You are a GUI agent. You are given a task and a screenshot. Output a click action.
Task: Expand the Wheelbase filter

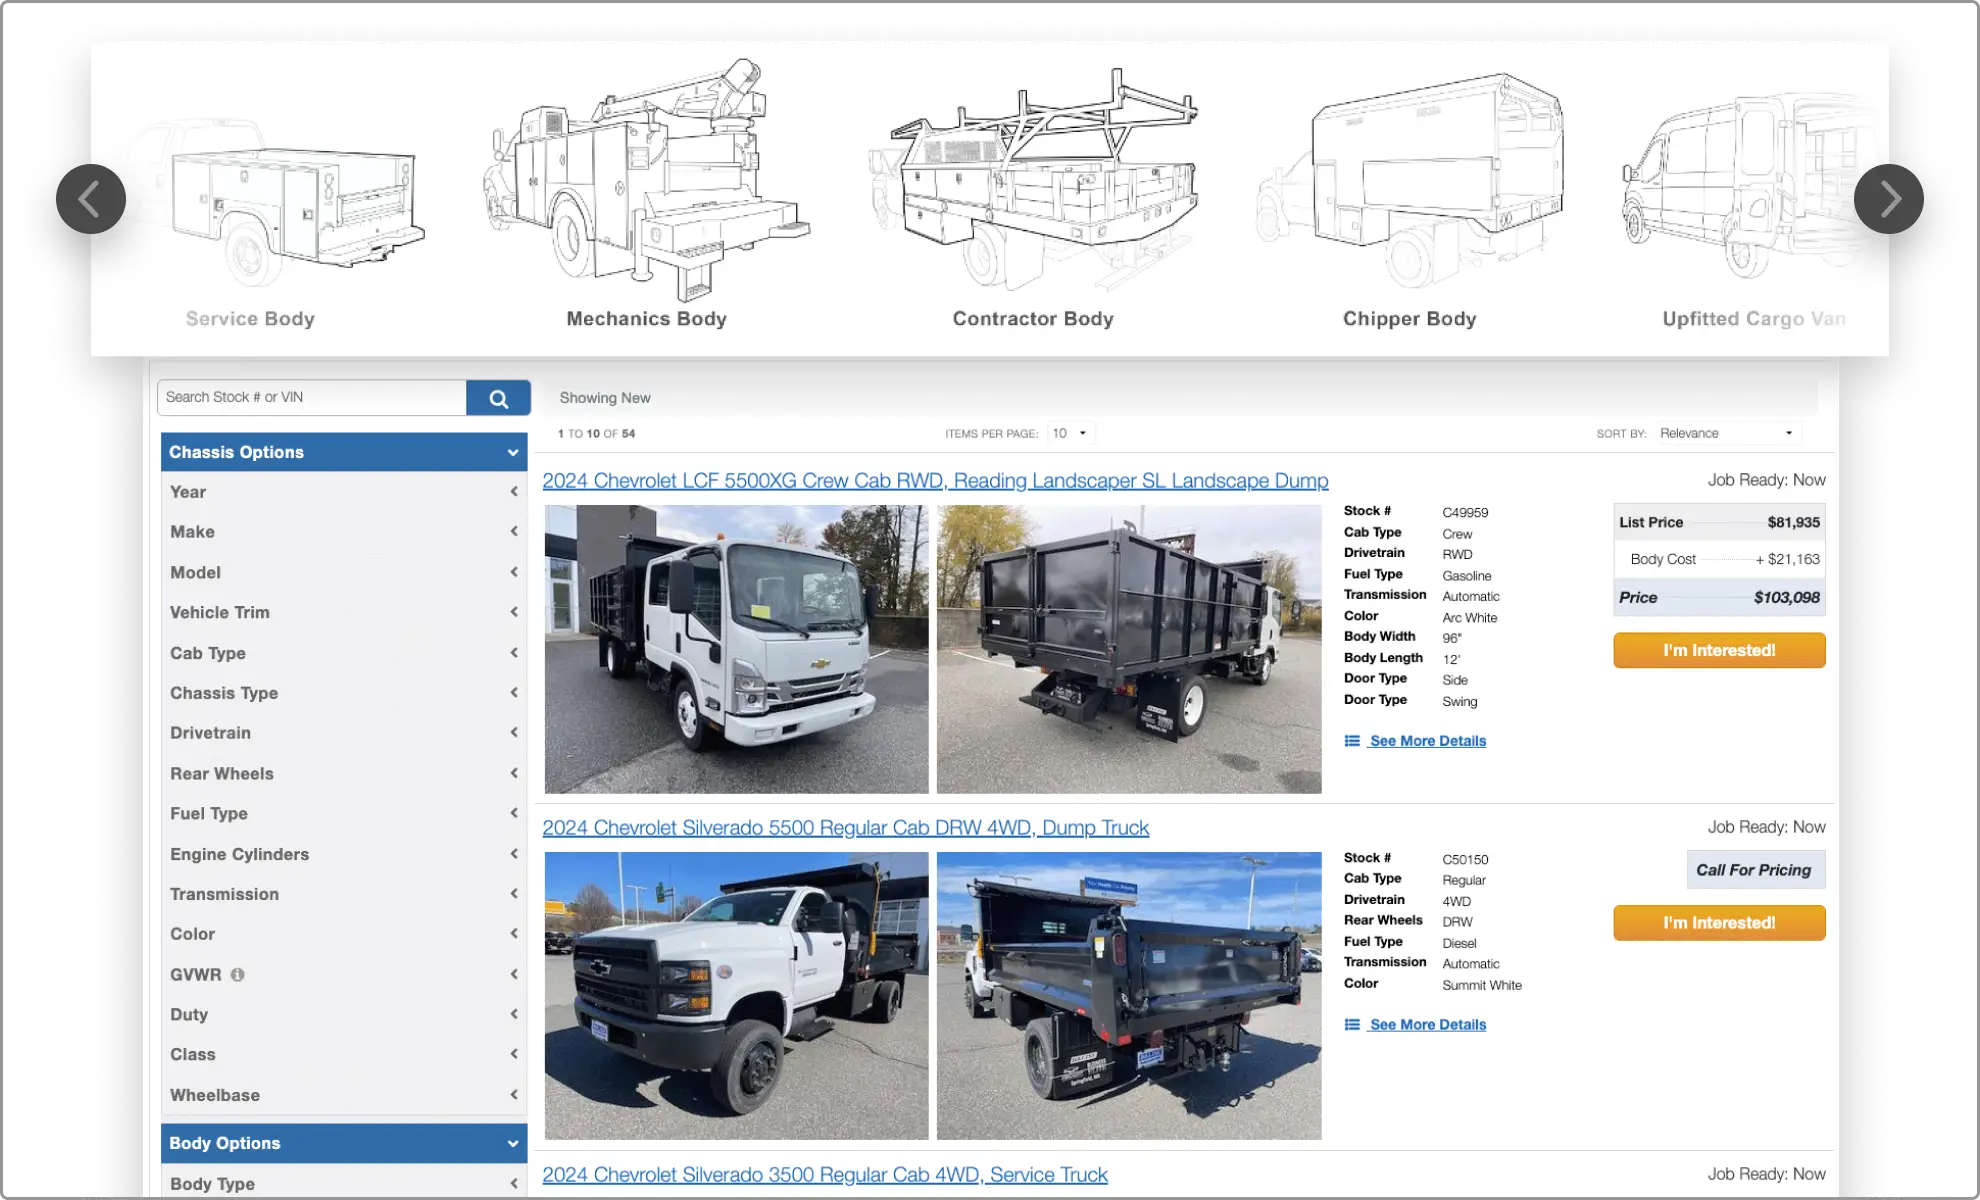click(x=344, y=1095)
